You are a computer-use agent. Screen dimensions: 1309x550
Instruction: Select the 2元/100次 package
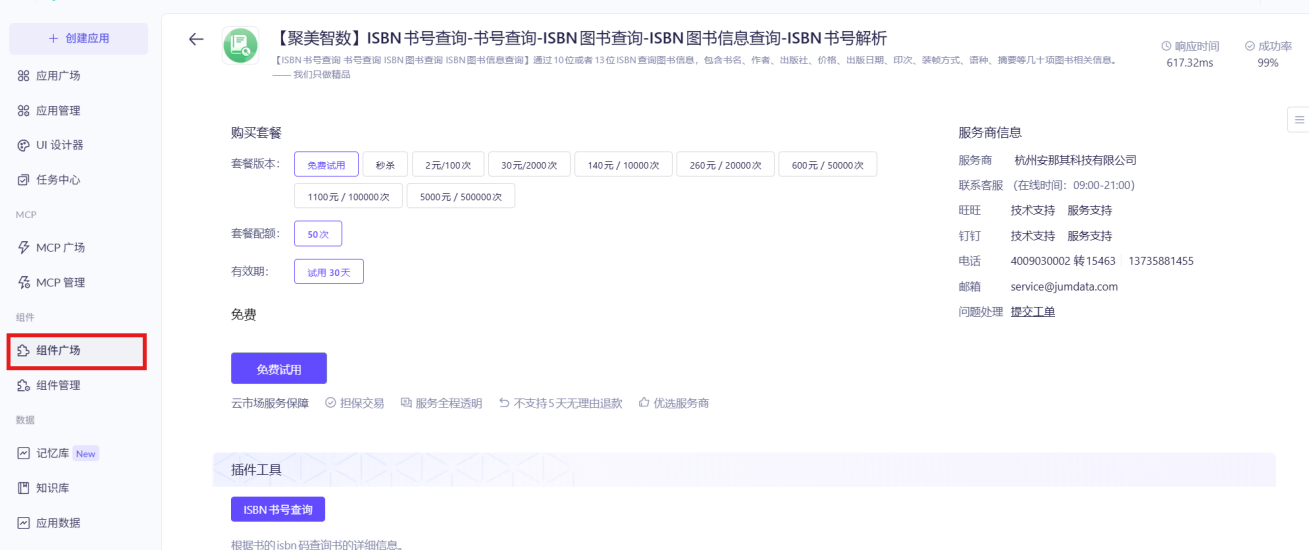pos(448,165)
